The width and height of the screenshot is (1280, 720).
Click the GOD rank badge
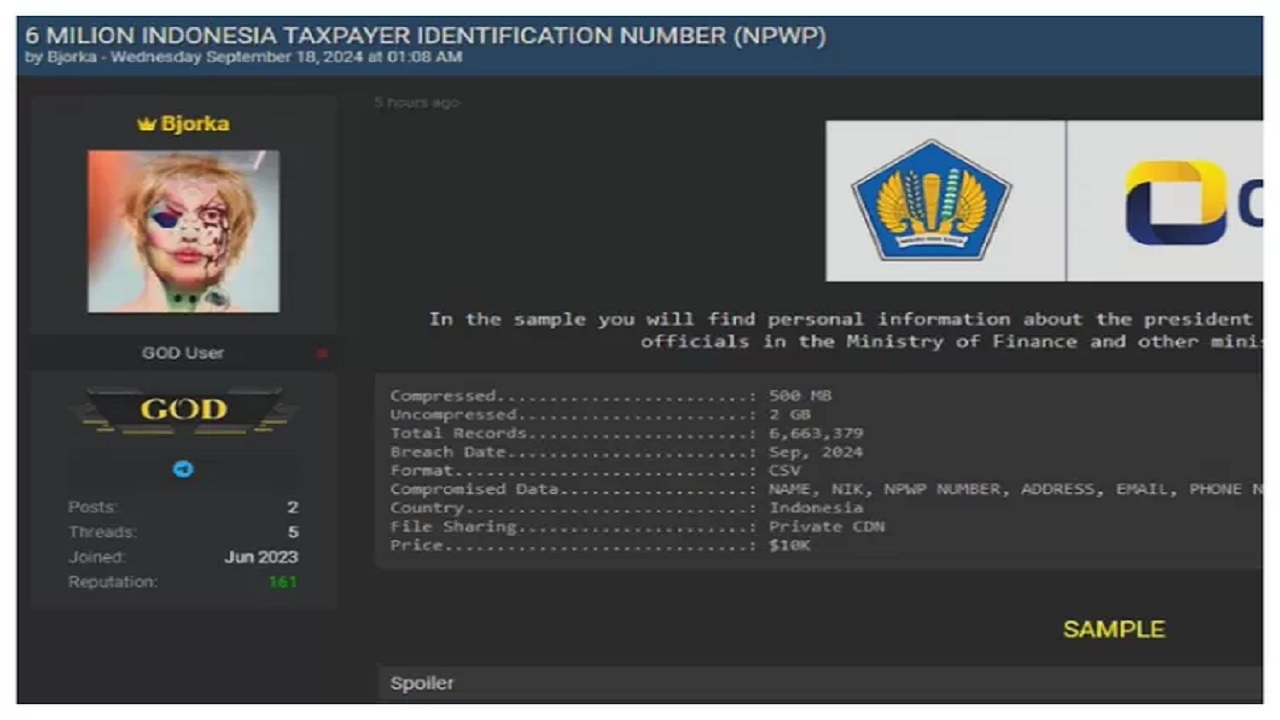(x=183, y=410)
